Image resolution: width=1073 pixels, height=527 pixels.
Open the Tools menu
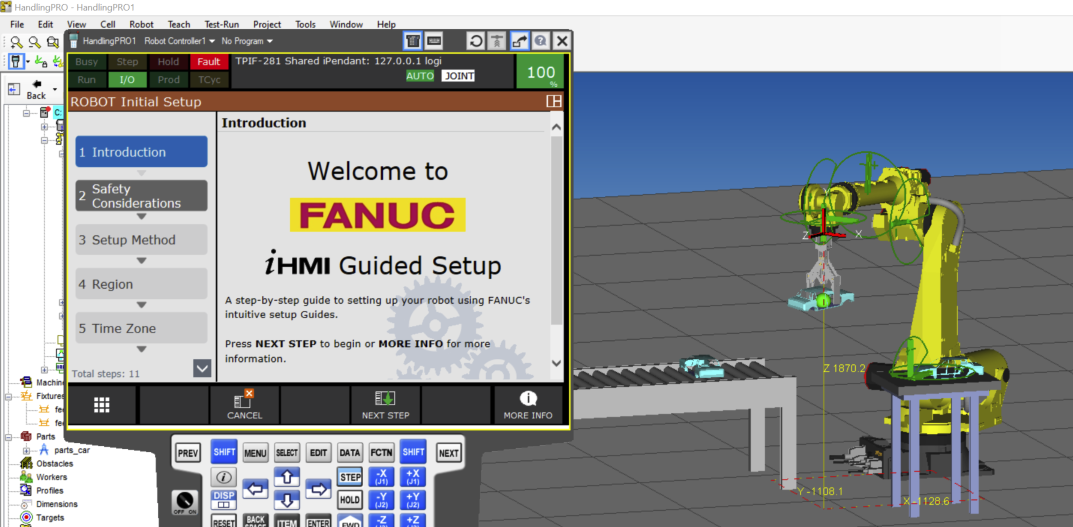(305, 24)
